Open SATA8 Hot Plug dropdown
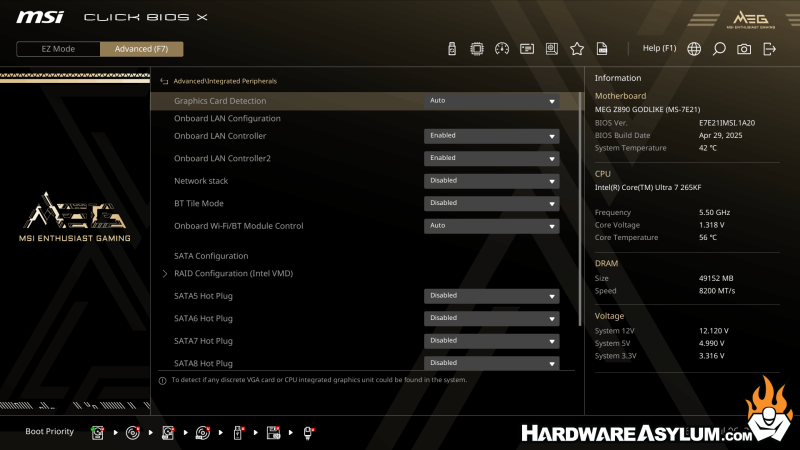 [491, 363]
